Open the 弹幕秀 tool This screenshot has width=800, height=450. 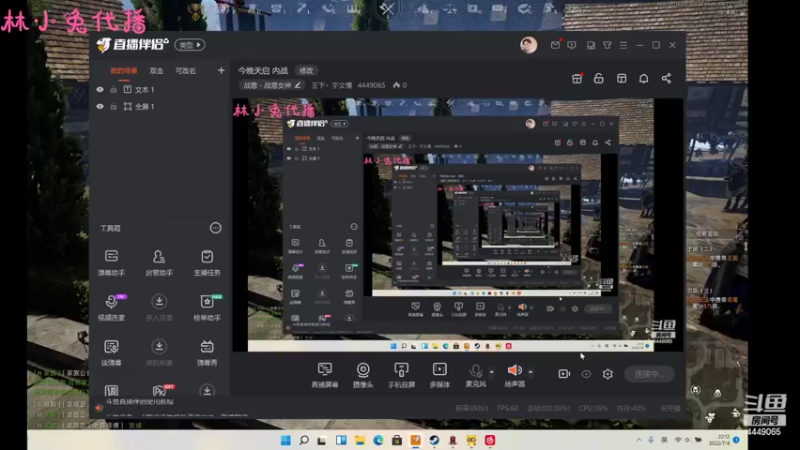pyautogui.click(x=207, y=352)
